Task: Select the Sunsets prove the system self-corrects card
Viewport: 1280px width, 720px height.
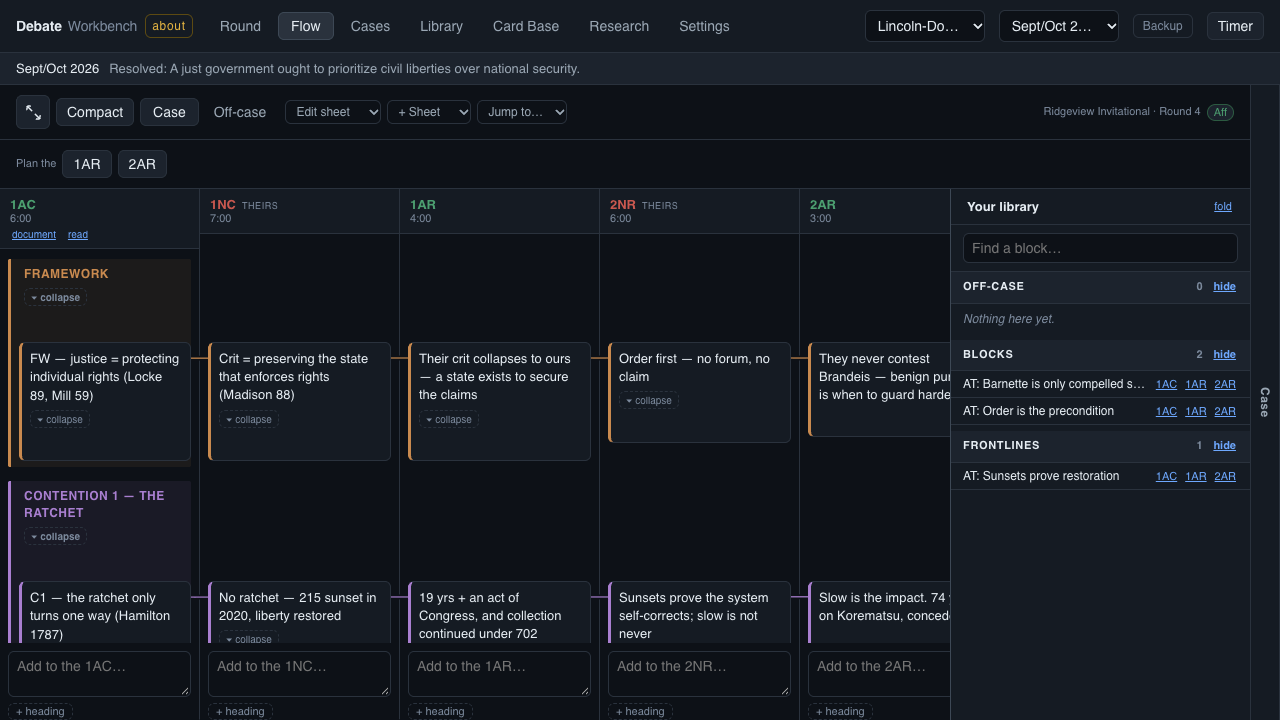Action: tap(699, 613)
